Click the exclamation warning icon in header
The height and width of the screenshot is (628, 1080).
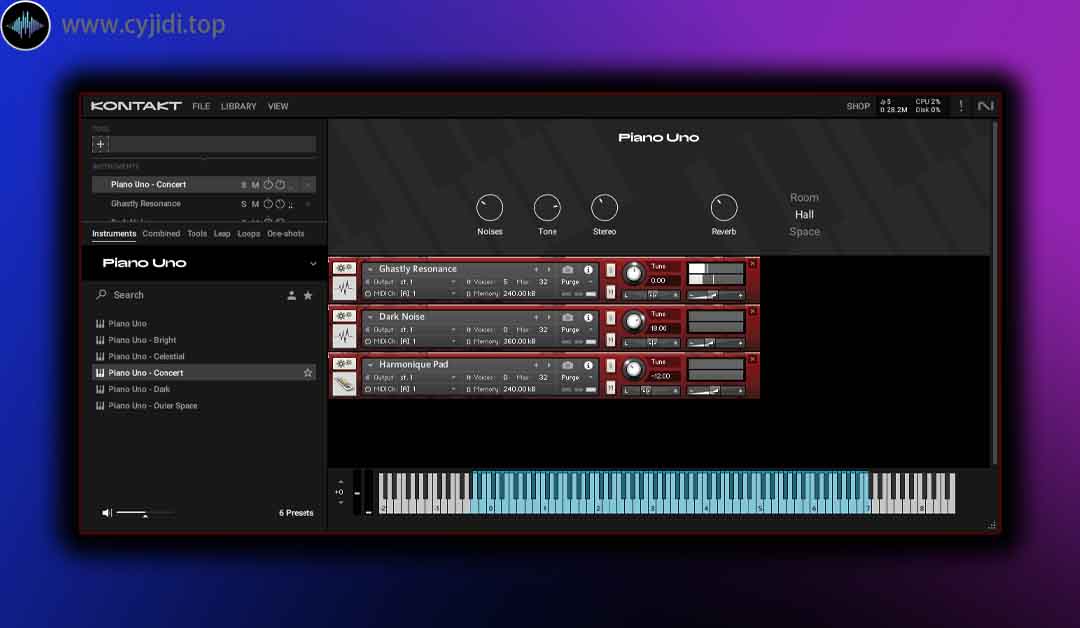[x=961, y=106]
